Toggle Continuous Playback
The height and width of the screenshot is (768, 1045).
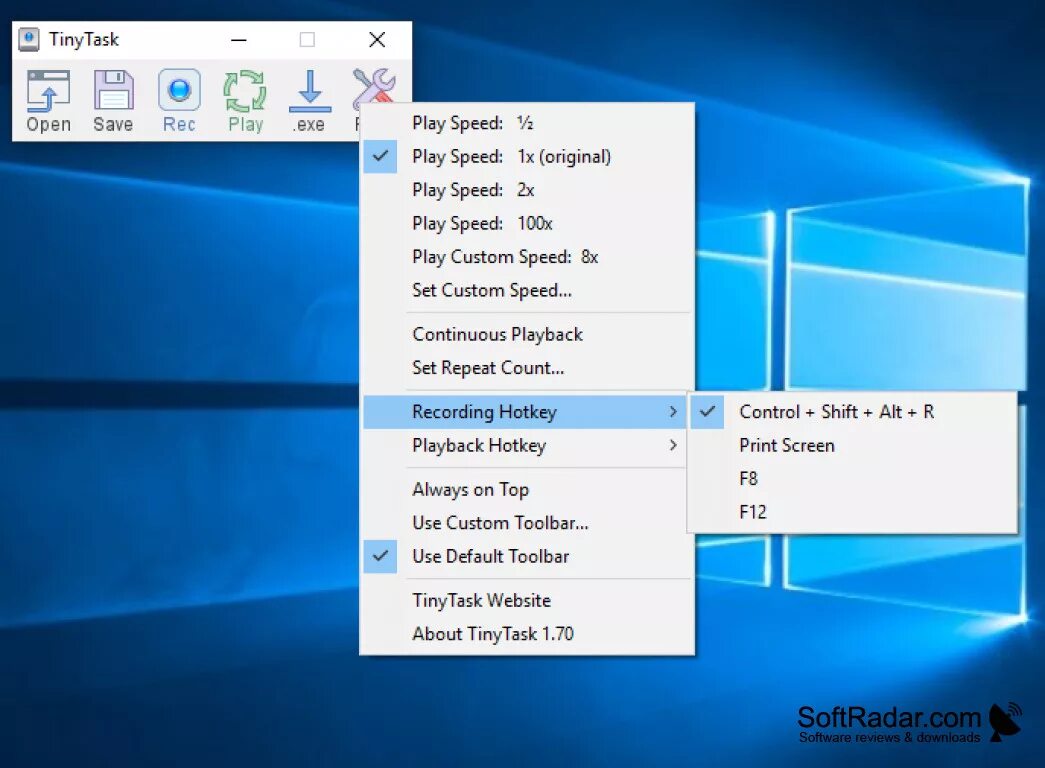526,334
